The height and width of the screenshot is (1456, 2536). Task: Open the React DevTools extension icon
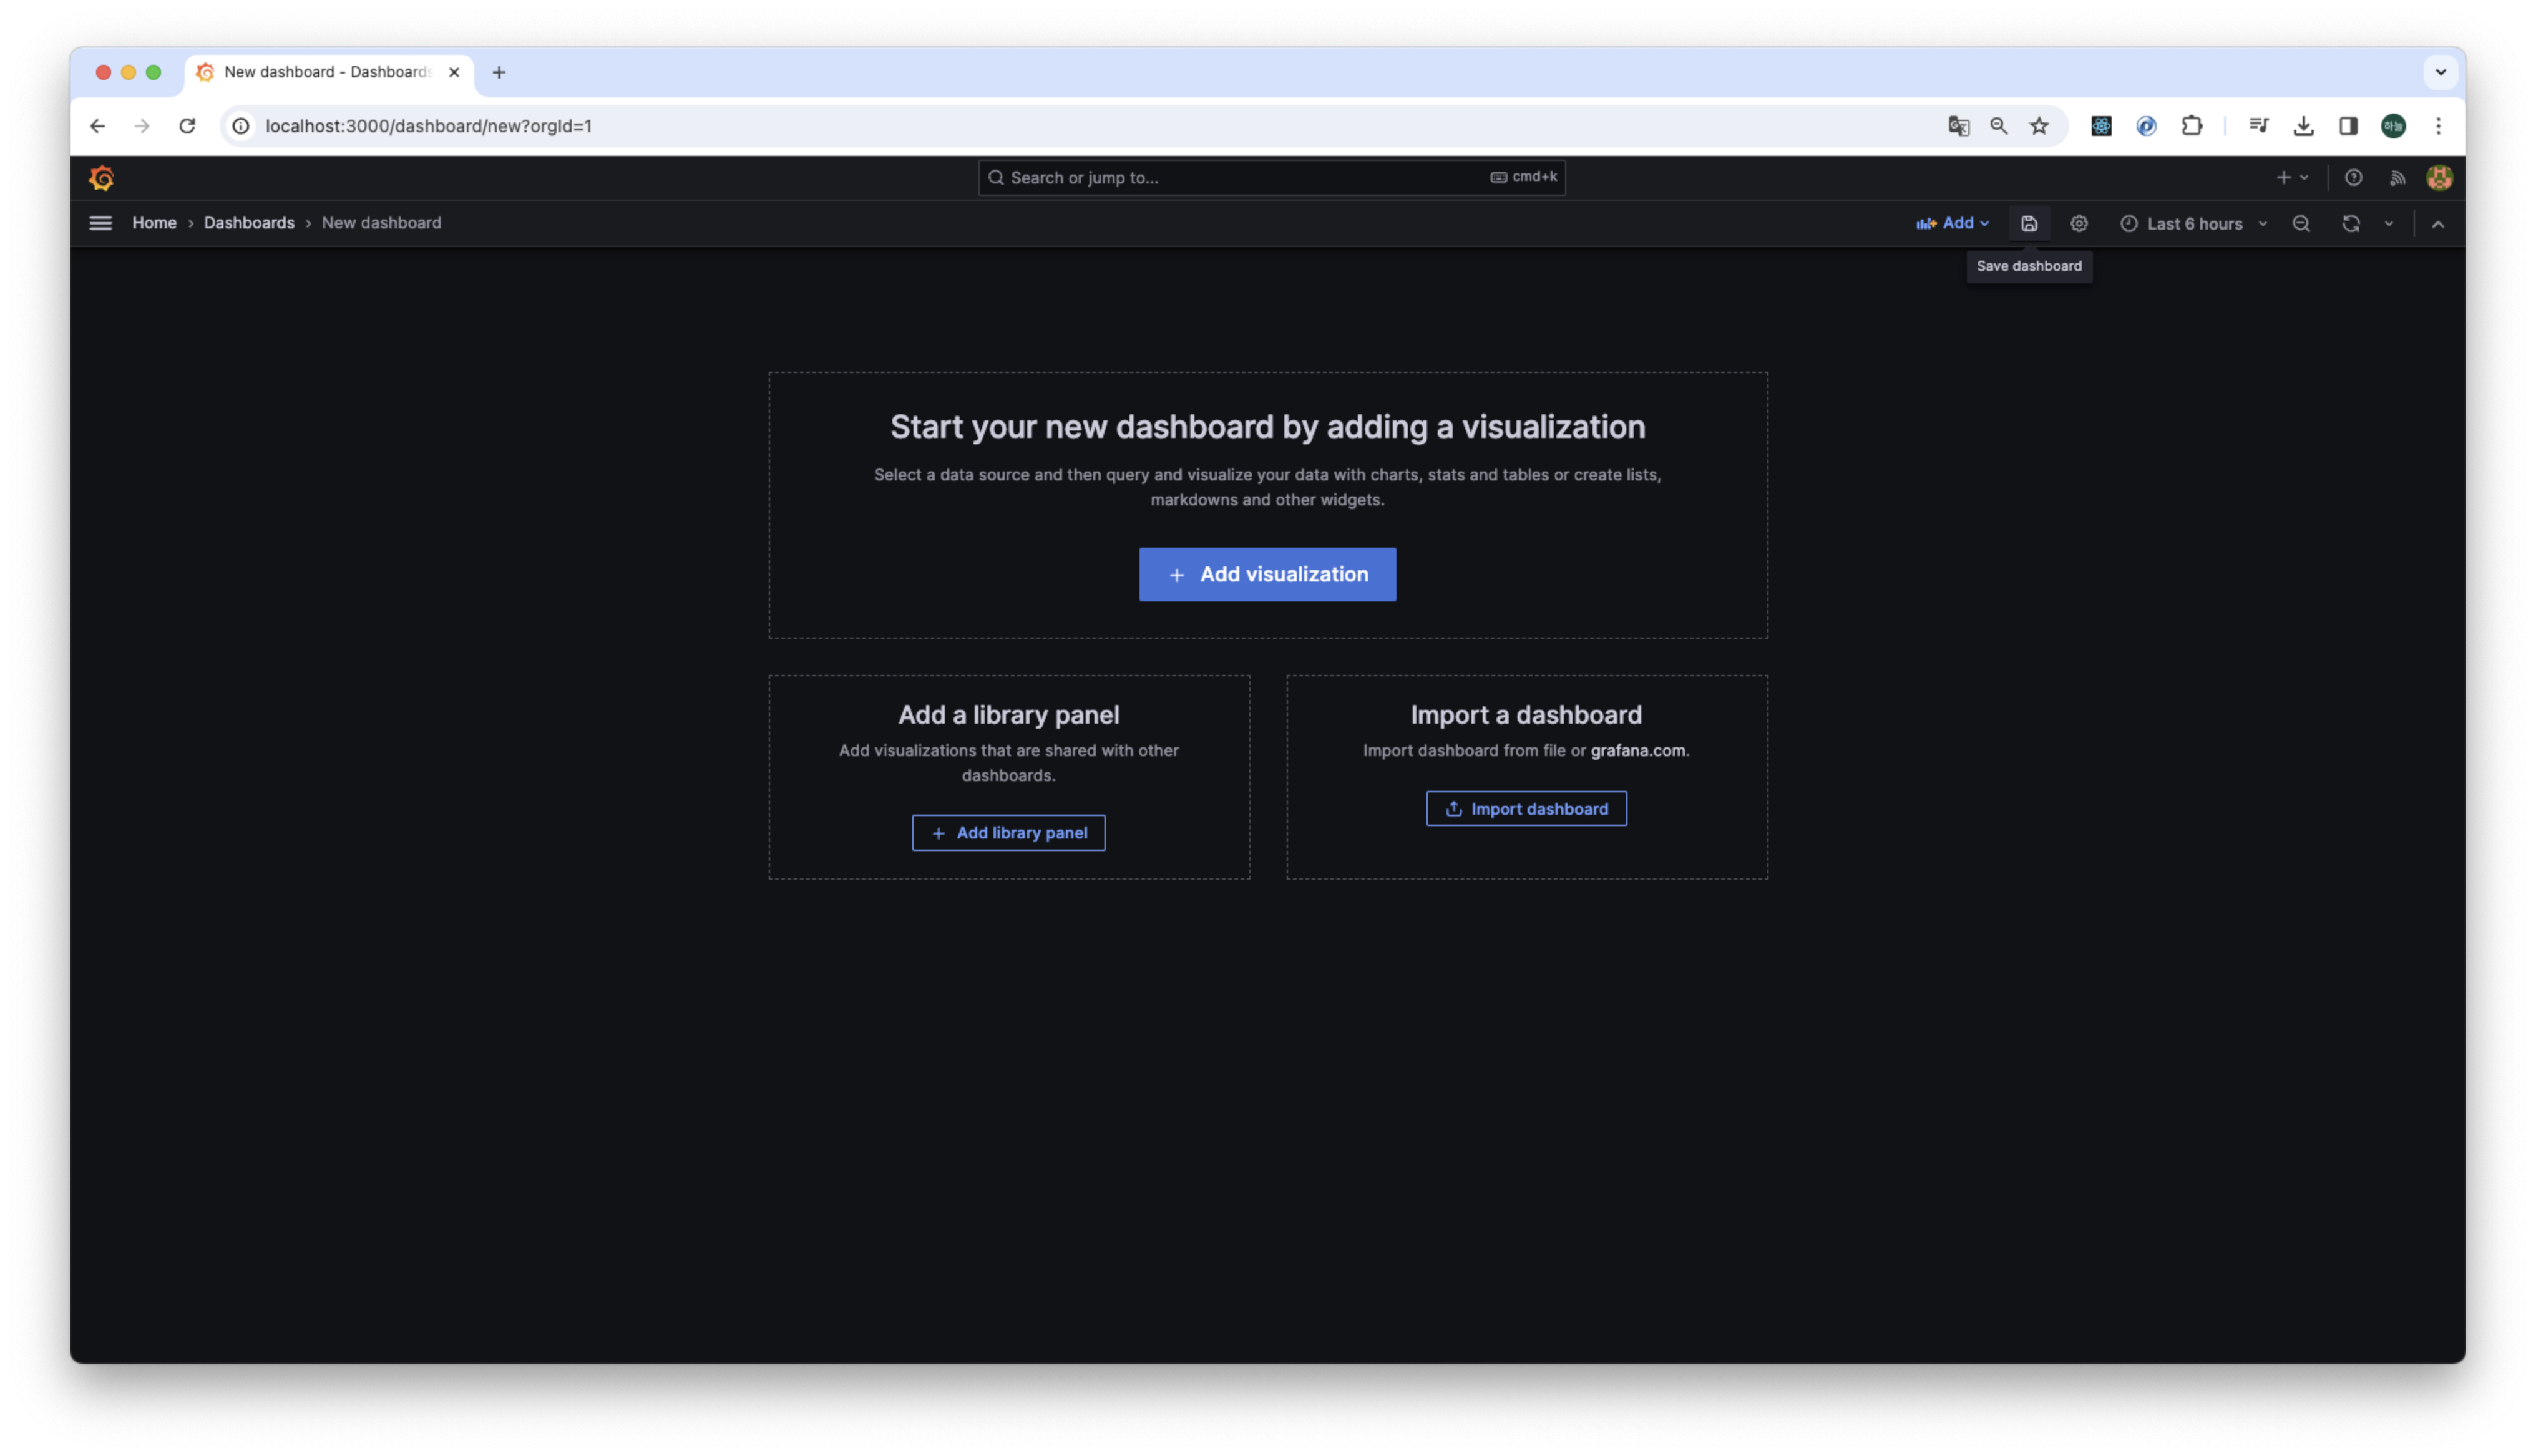point(2101,126)
